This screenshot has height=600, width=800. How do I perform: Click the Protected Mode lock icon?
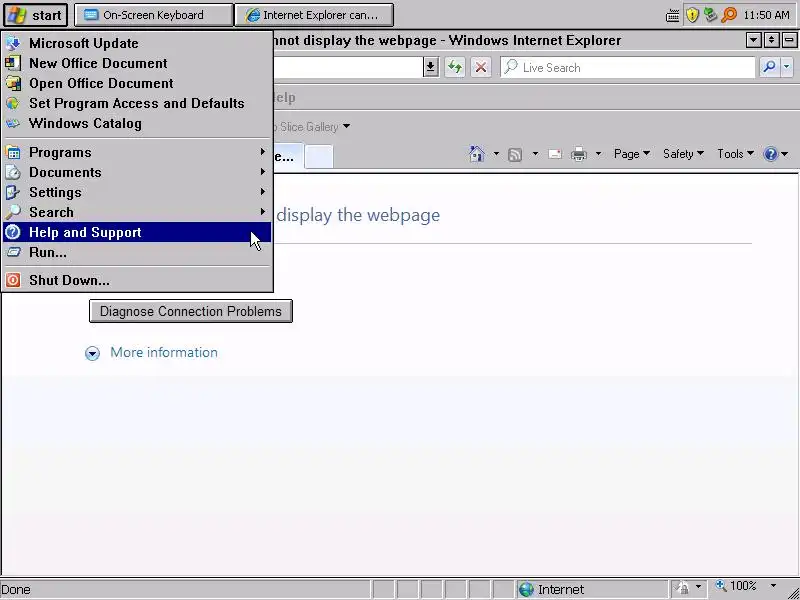click(683, 588)
